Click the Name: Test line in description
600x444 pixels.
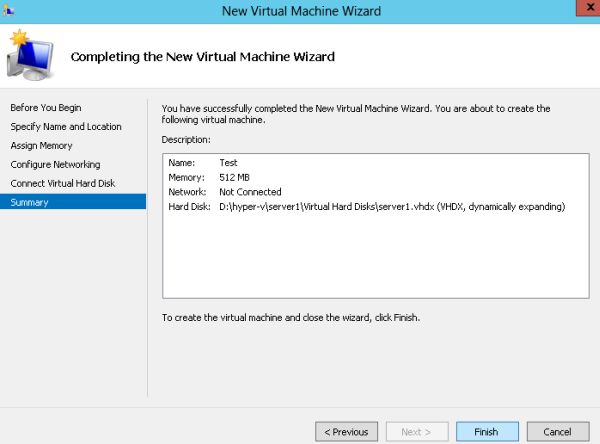coord(205,162)
